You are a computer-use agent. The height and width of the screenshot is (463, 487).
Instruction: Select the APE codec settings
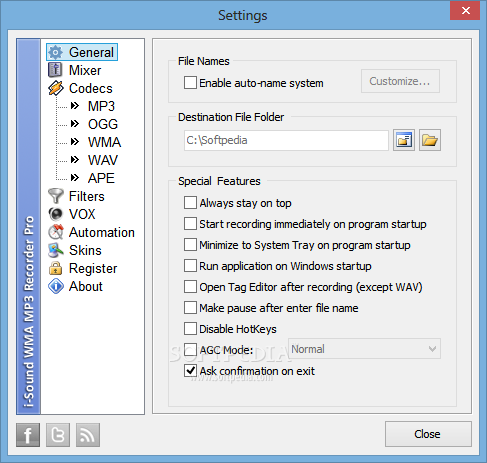click(x=101, y=178)
